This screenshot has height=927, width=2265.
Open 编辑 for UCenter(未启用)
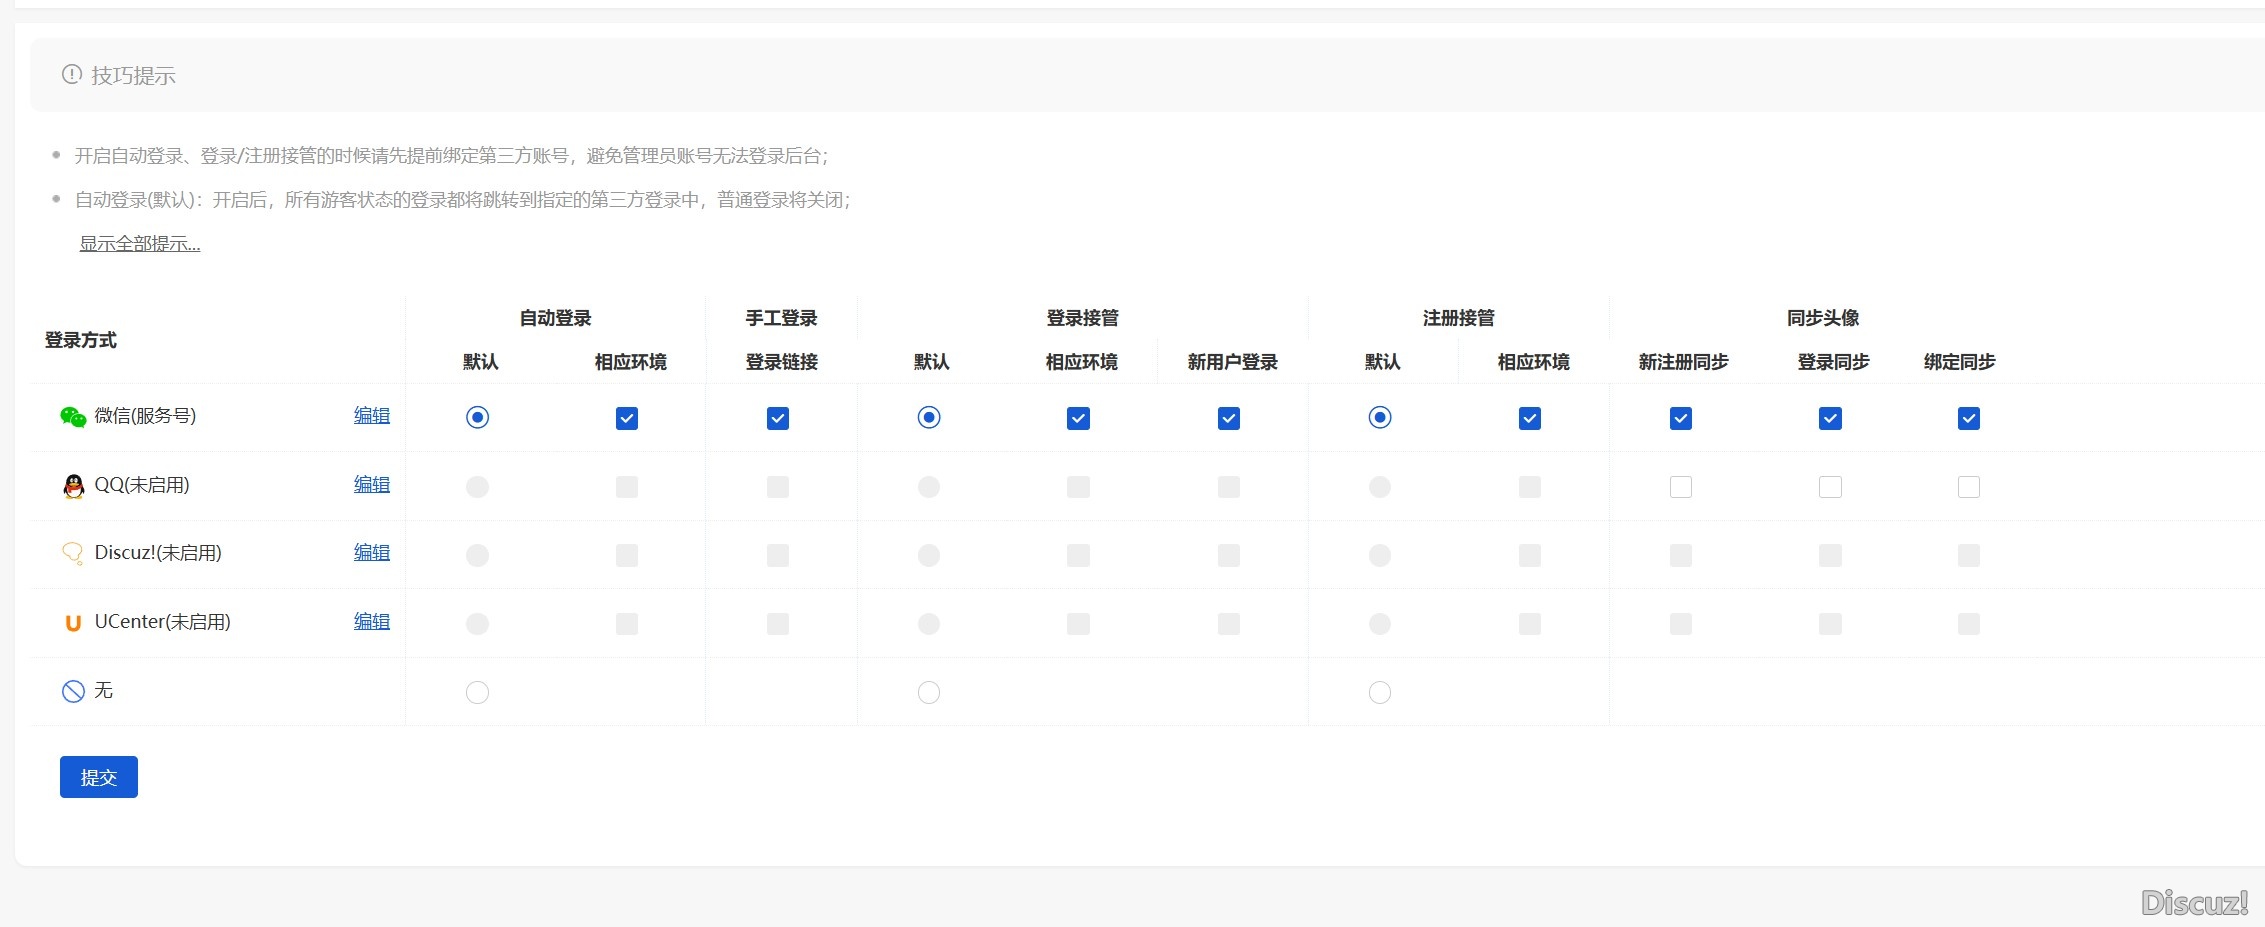[x=372, y=621]
